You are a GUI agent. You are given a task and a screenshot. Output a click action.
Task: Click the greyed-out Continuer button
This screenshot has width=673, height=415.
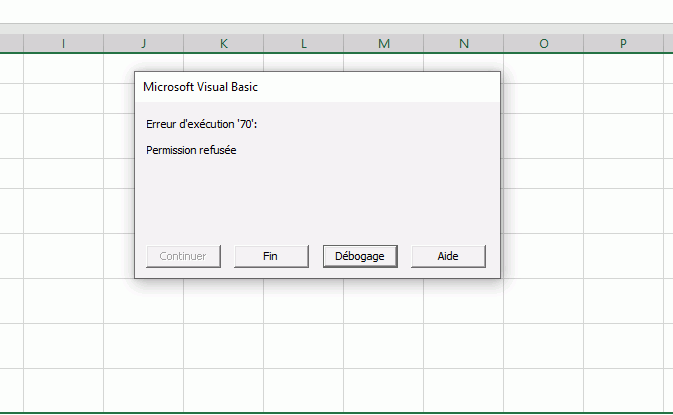coord(182,256)
